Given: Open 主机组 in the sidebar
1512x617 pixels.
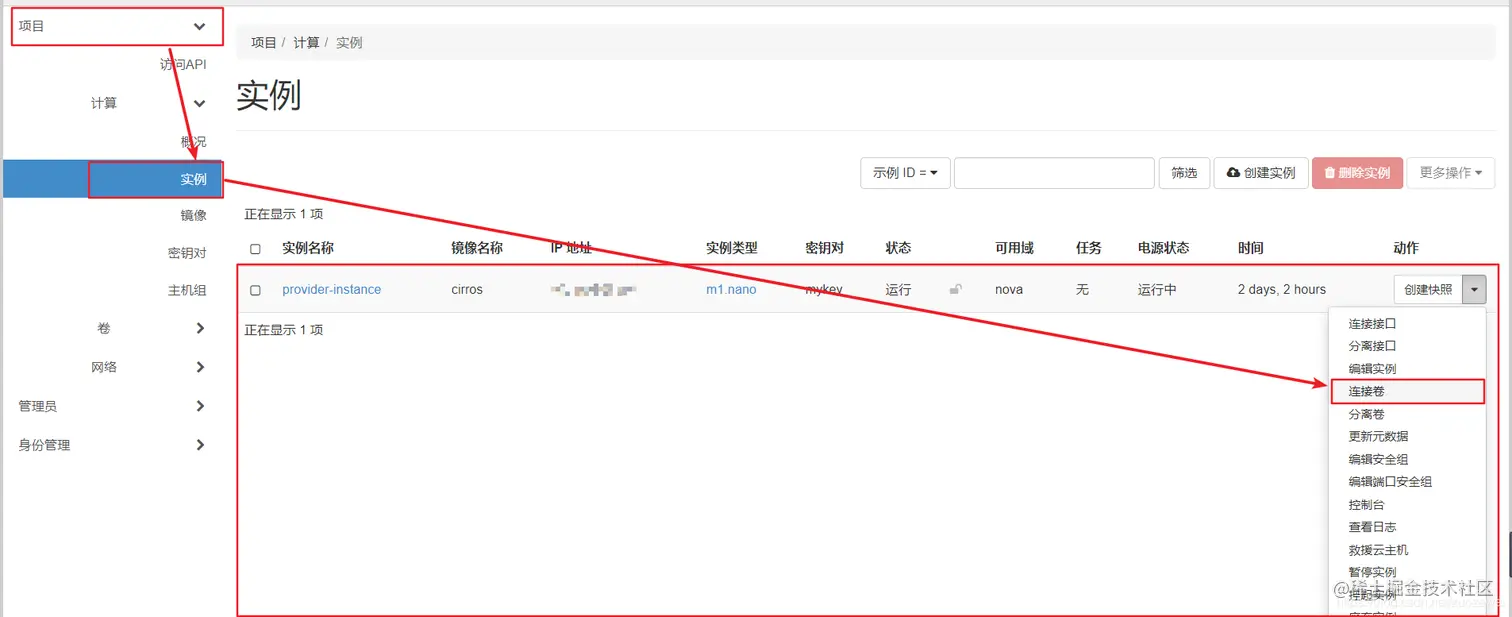Looking at the screenshot, I should [187, 291].
